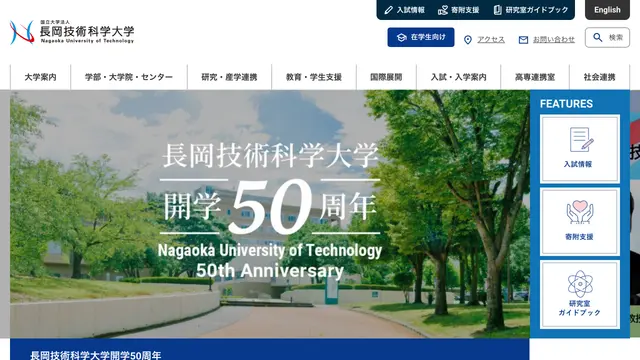Open the 寄附支援 heart-in-hands feature card
The image size is (640, 360).
[x=580, y=222]
